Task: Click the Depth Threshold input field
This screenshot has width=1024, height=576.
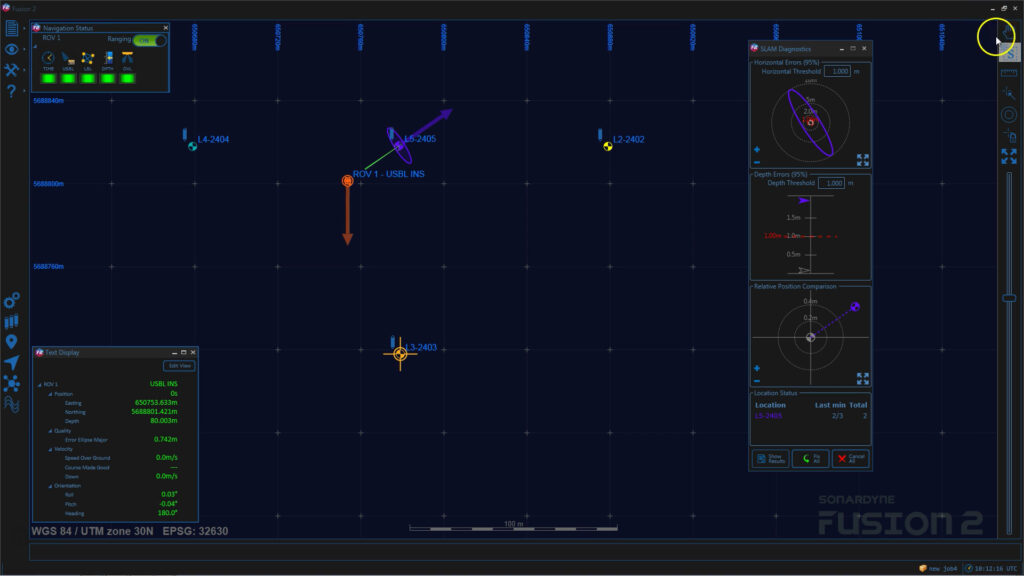Action: (831, 184)
